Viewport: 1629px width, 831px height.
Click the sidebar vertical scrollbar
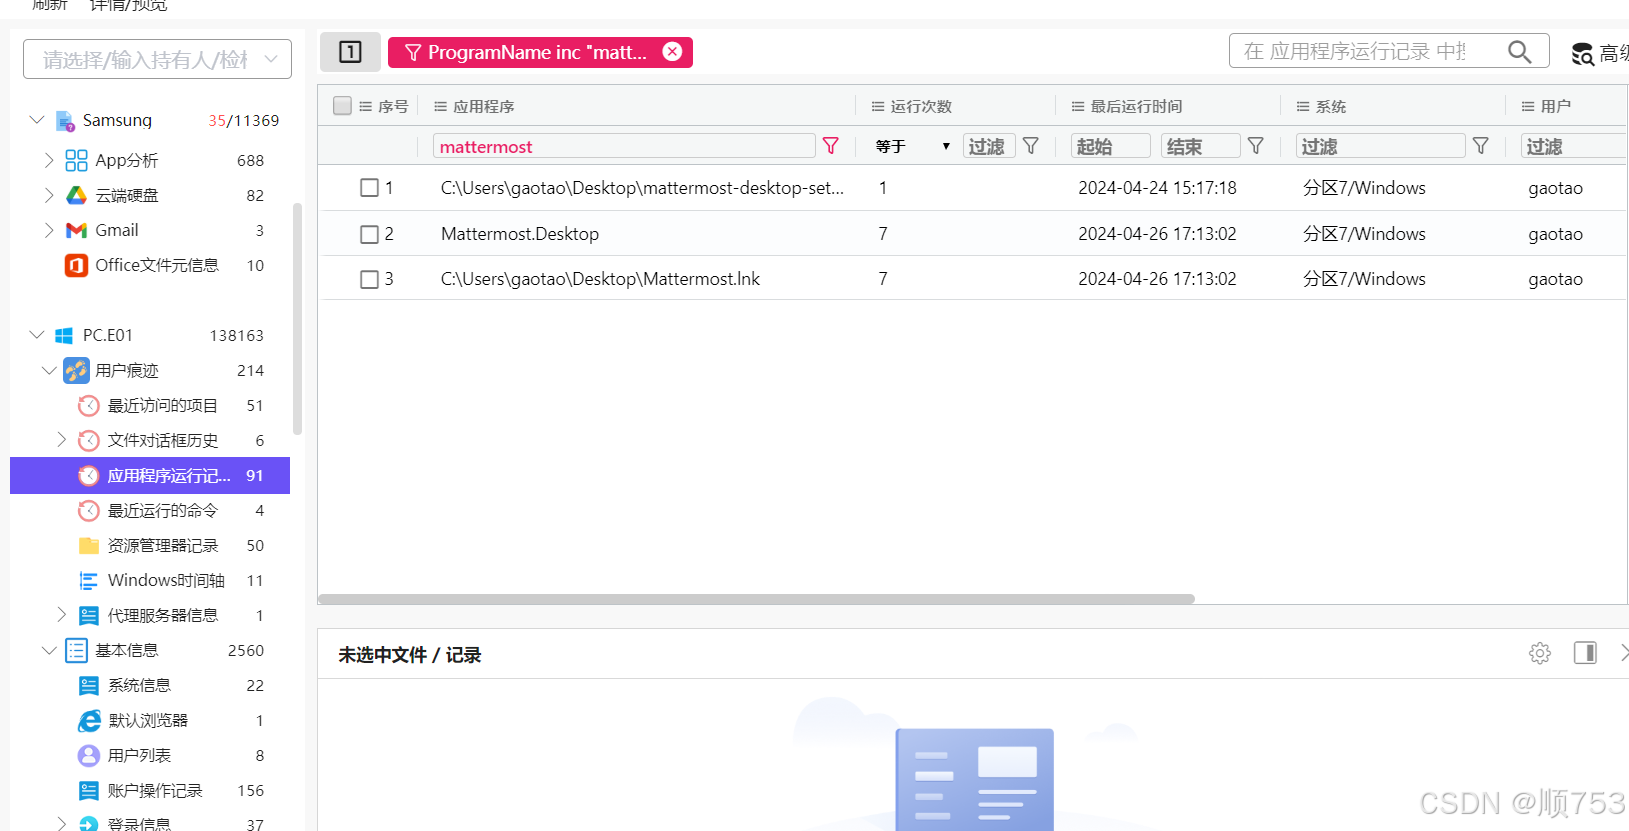point(297,318)
